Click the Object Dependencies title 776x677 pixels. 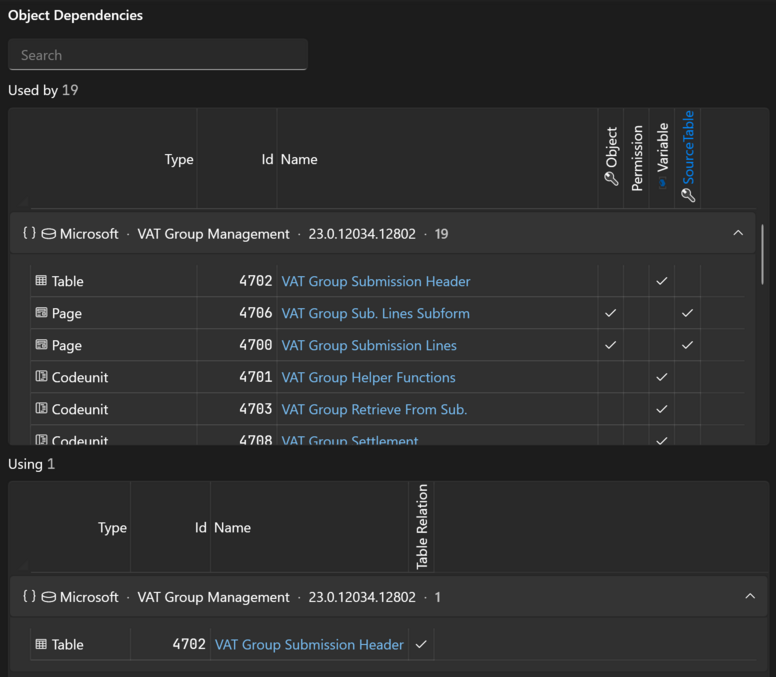coord(75,15)
